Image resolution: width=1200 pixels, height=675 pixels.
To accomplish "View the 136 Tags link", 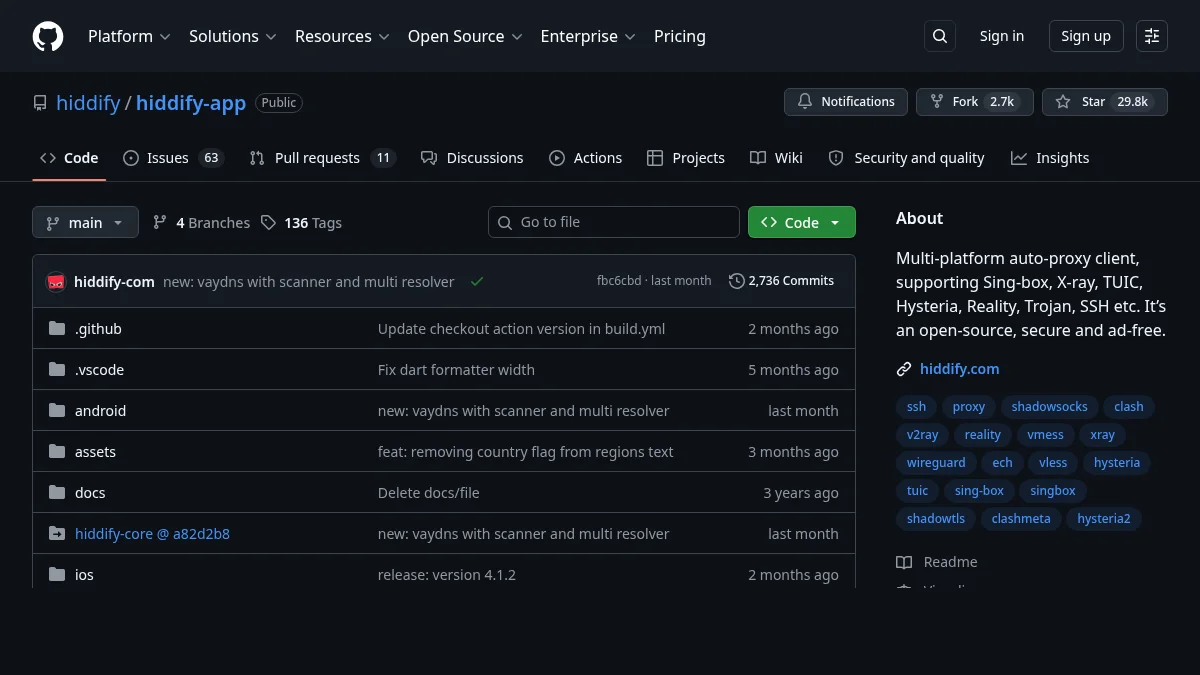I will pyautogui.click(x=301, y=223).
